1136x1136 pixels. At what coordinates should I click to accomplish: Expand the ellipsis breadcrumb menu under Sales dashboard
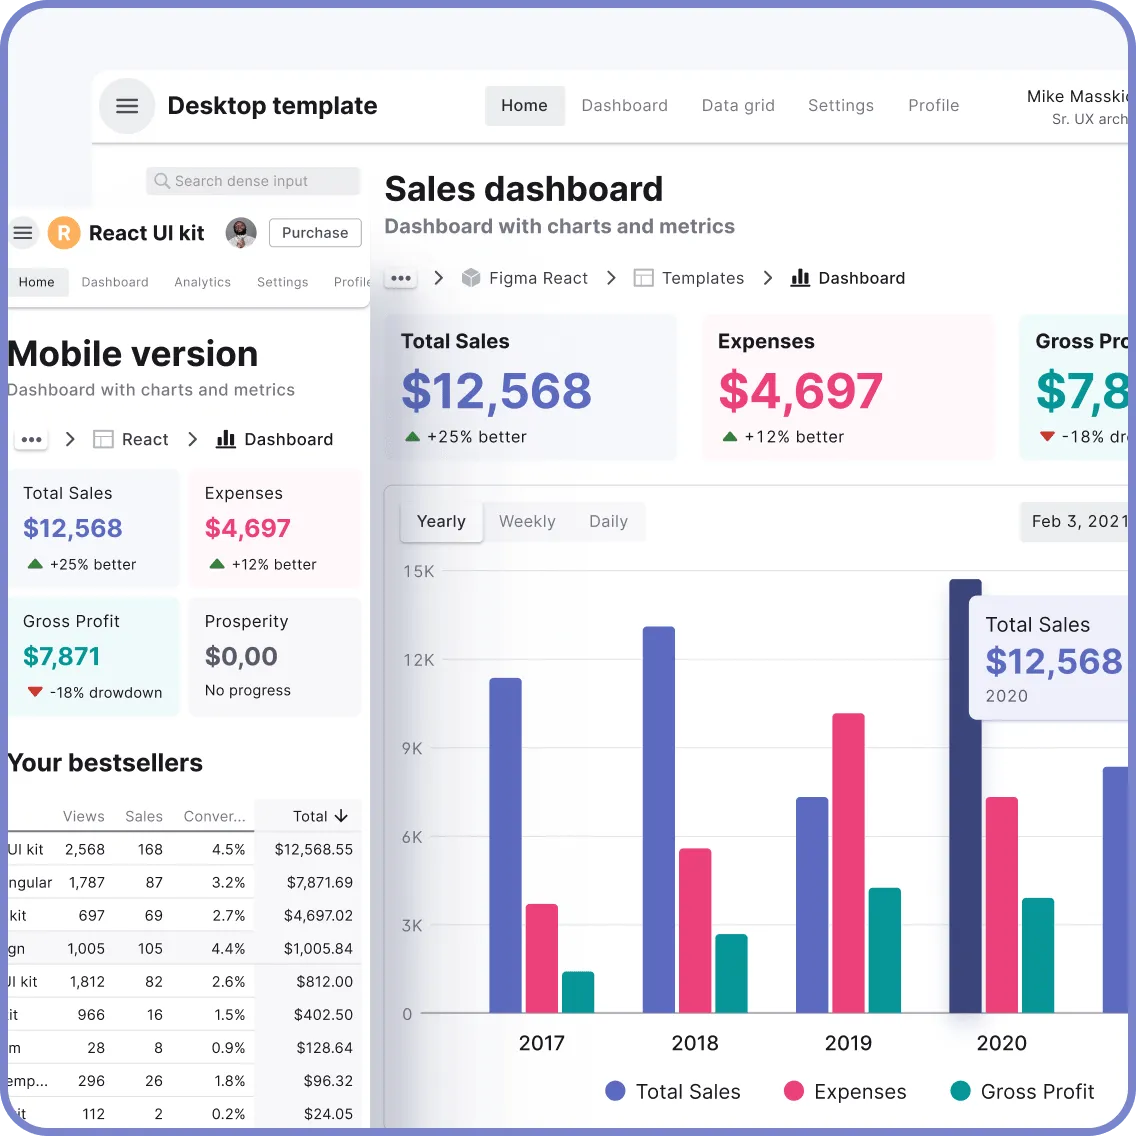point(400,278)
